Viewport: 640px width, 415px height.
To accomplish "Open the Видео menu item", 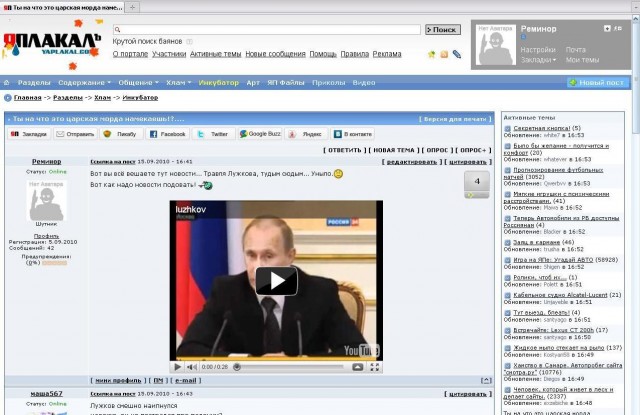I will coord(364,82).
